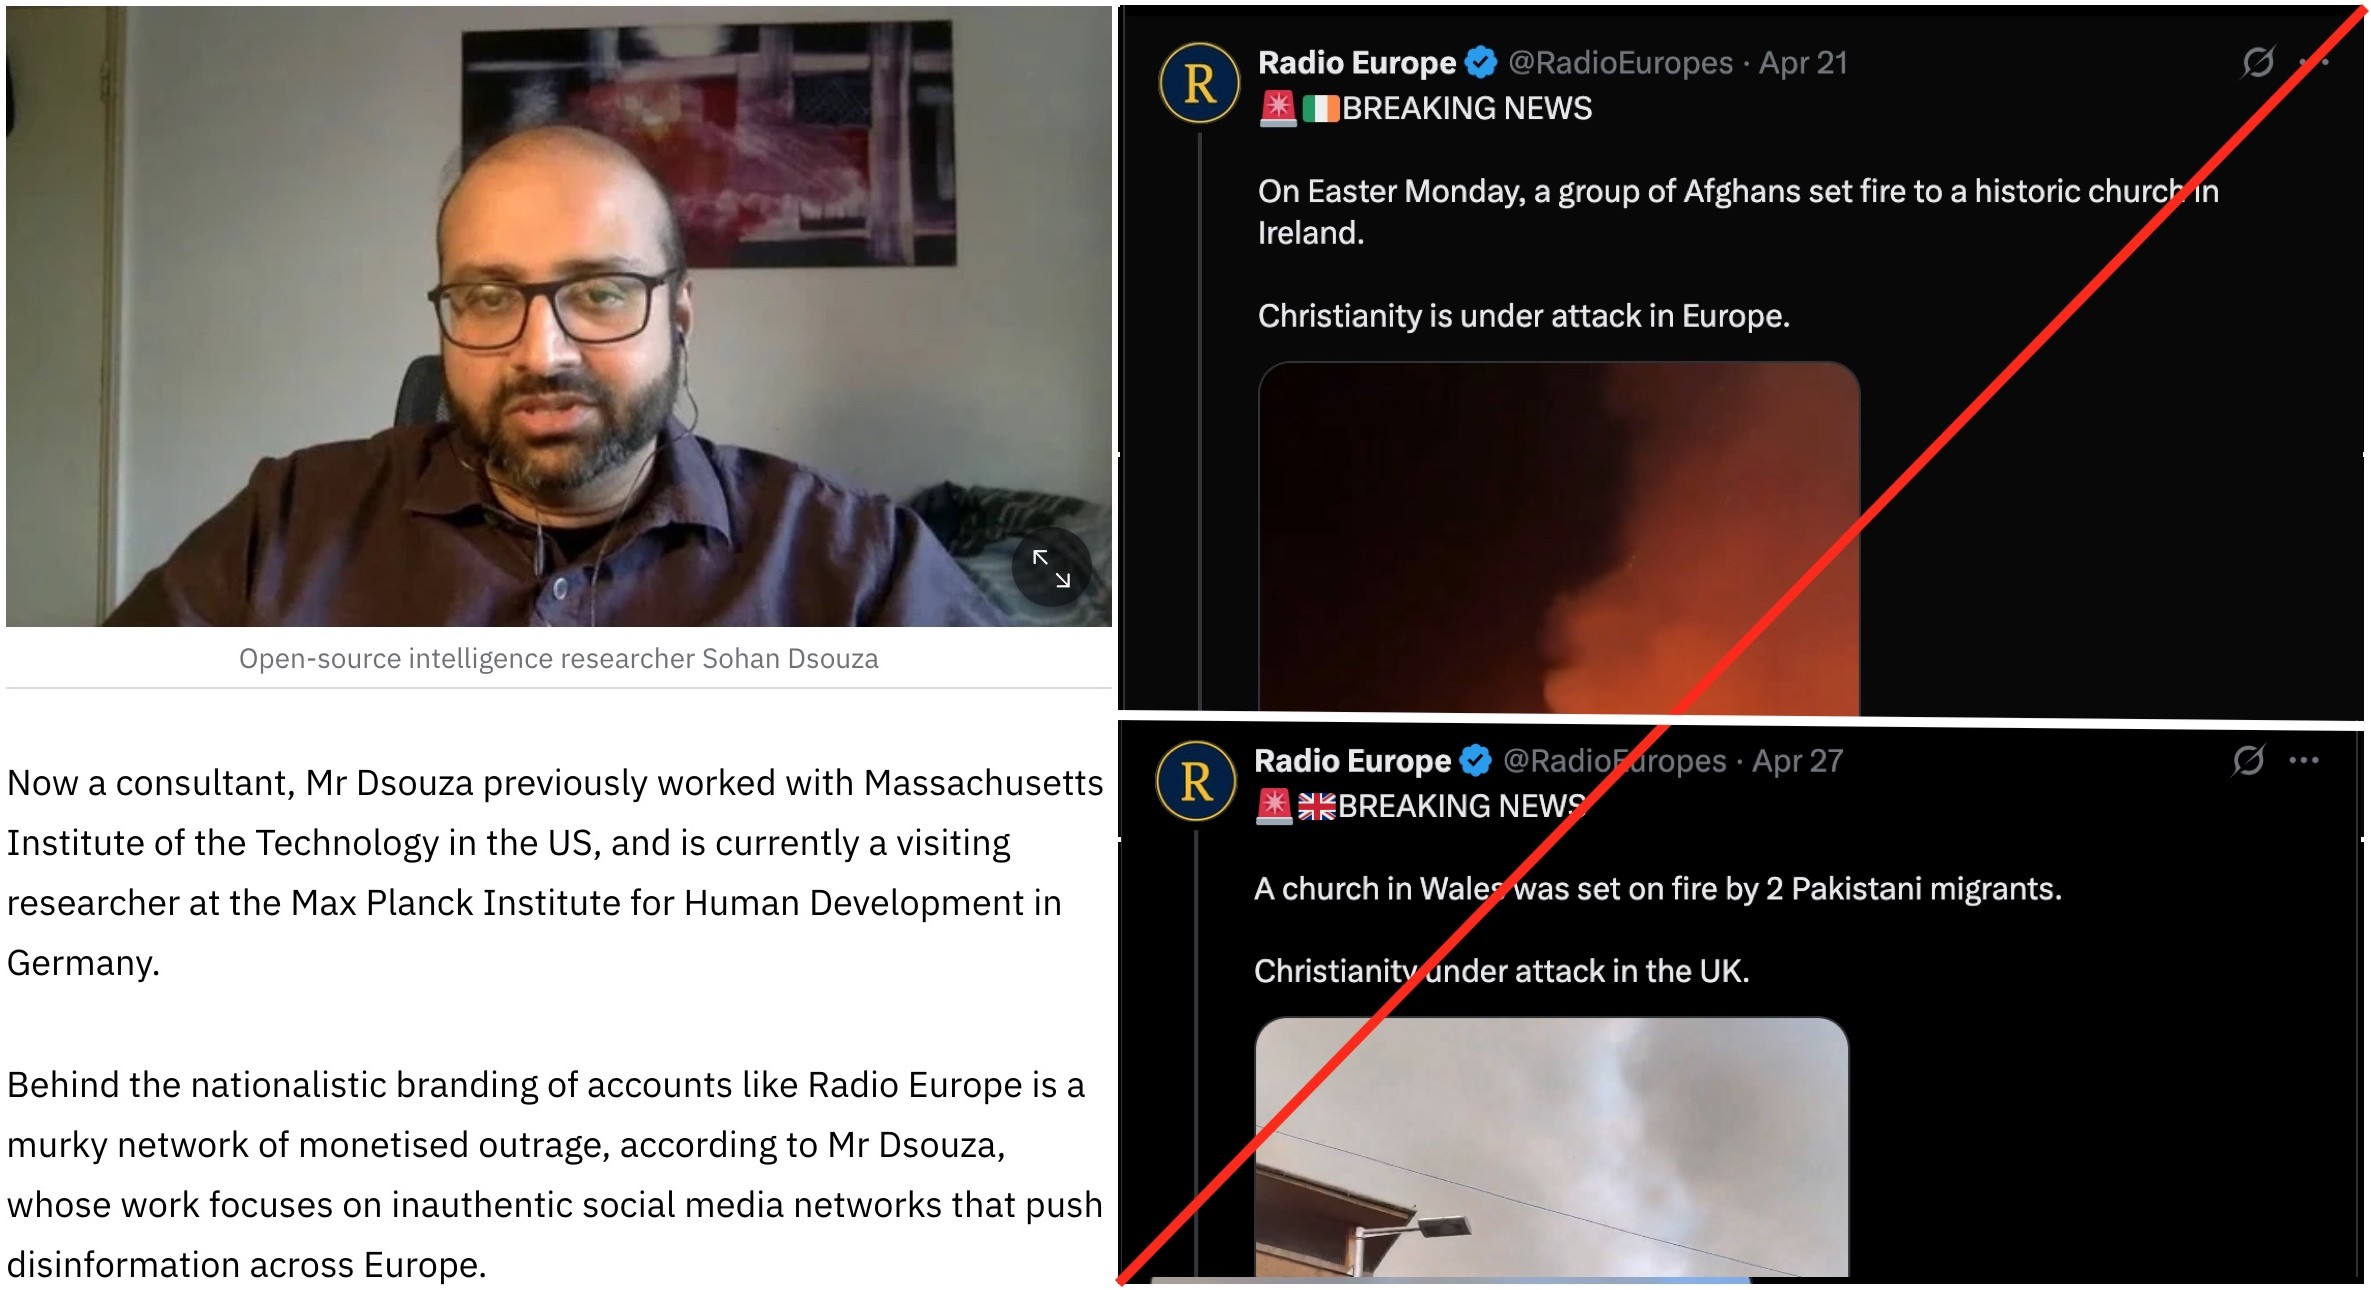Click the Ireland flag emoji before BREAKING NEWS
This screenshot has height=1290, width=2371.
point(1320,108)
